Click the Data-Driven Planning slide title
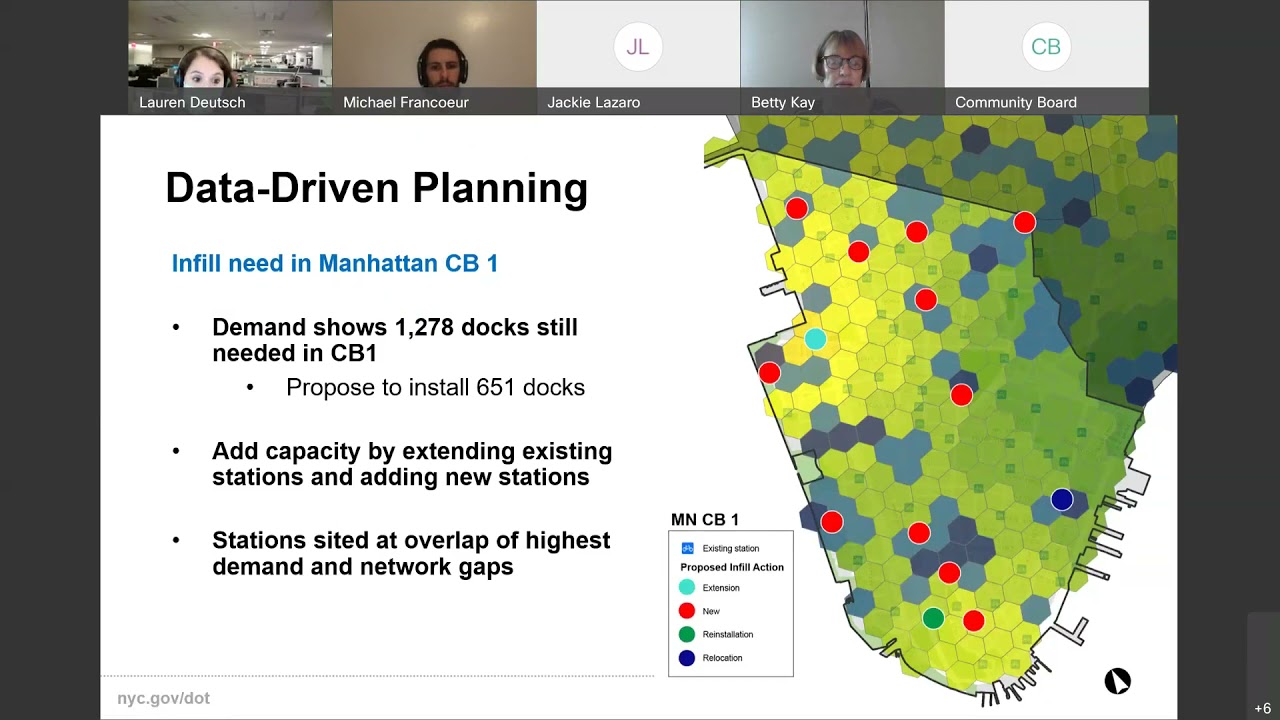Screen dimensions: 1280x720 376,188
